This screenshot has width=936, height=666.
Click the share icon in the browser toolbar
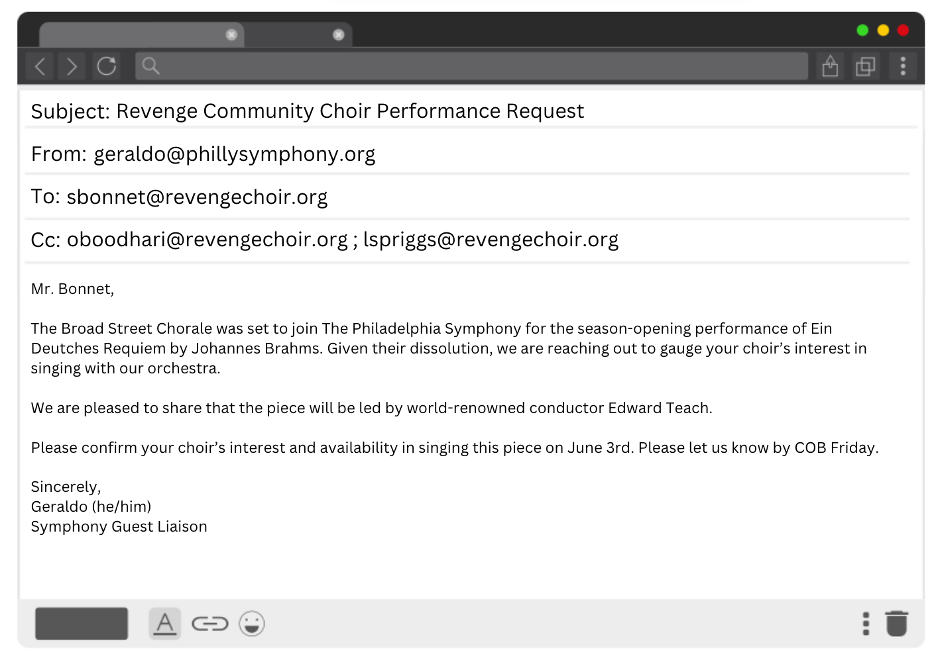click(x=830, y=67)
